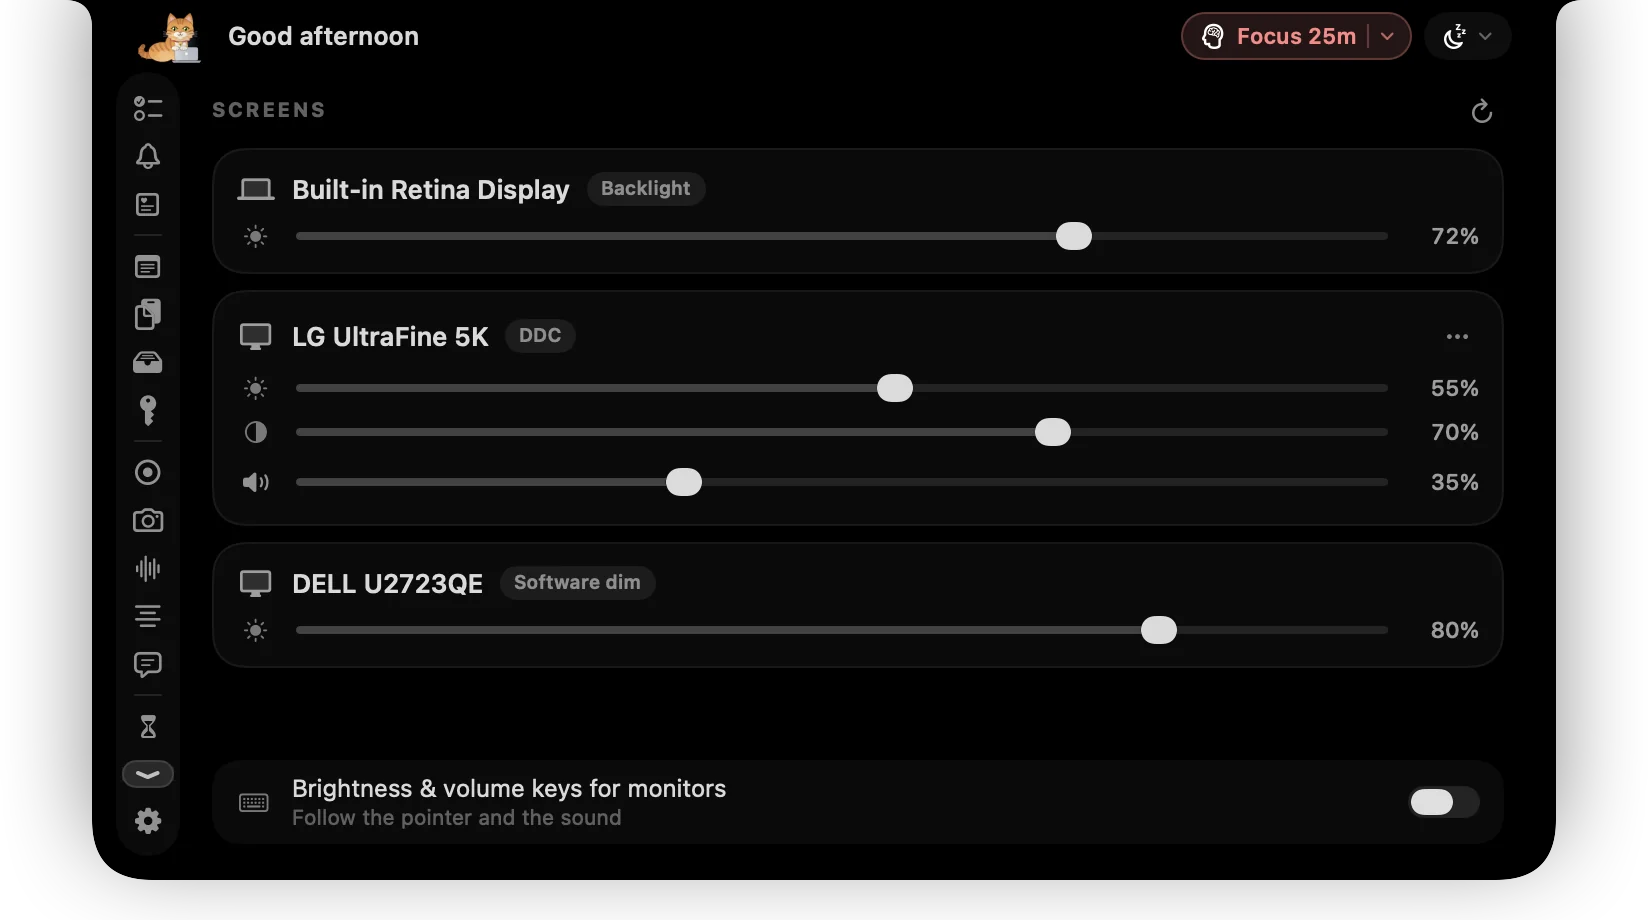Click the SCREENS section heading
Screen dimensions: 1648x920
[x=269, y=110]
